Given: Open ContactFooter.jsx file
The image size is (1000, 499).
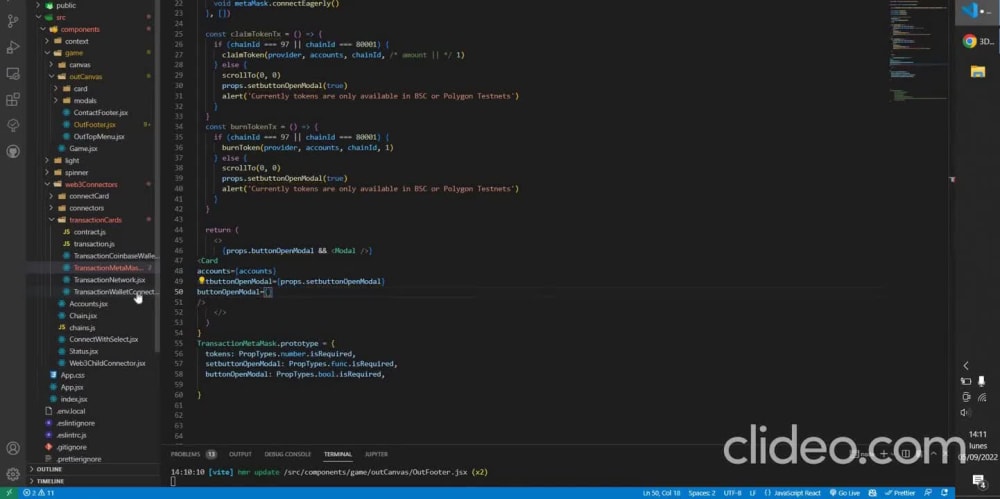Looking at the screenshot, I should click(100, 113).
